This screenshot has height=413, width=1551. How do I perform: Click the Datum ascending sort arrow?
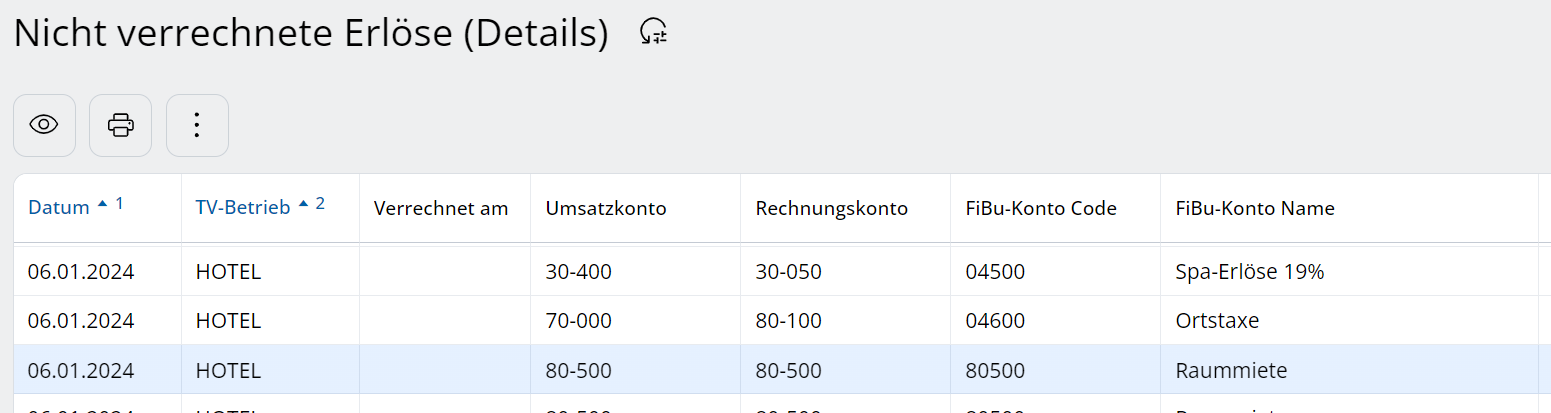[x=101, y=205]
